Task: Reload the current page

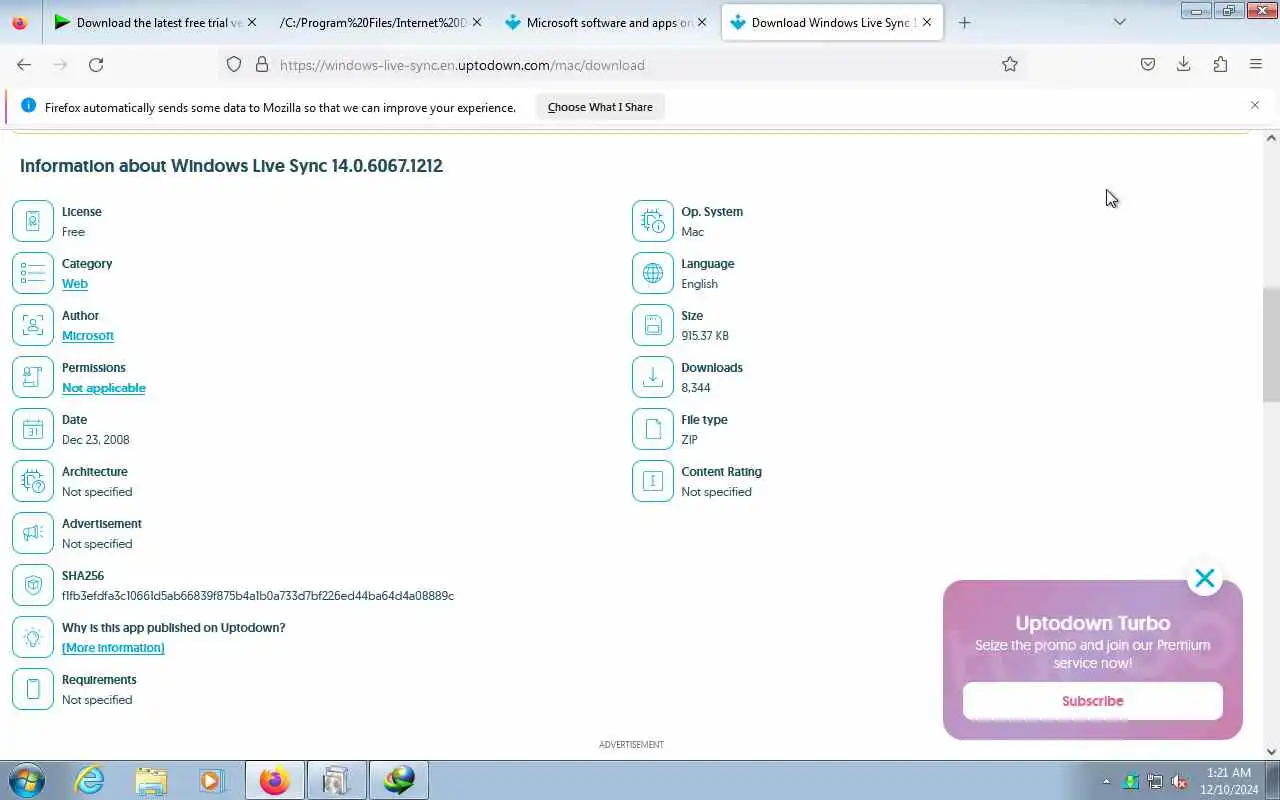Action: pos(96,65)
